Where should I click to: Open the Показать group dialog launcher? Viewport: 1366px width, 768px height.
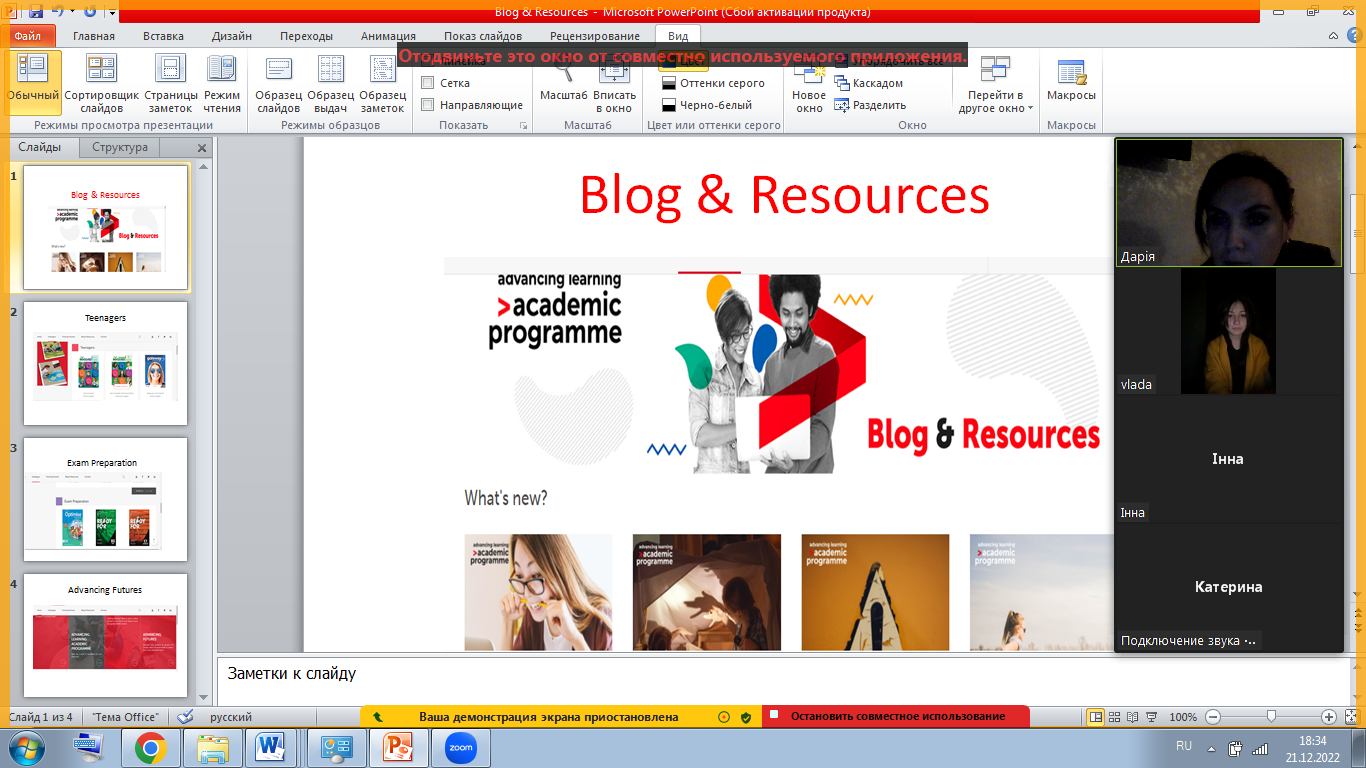(522, 126)
